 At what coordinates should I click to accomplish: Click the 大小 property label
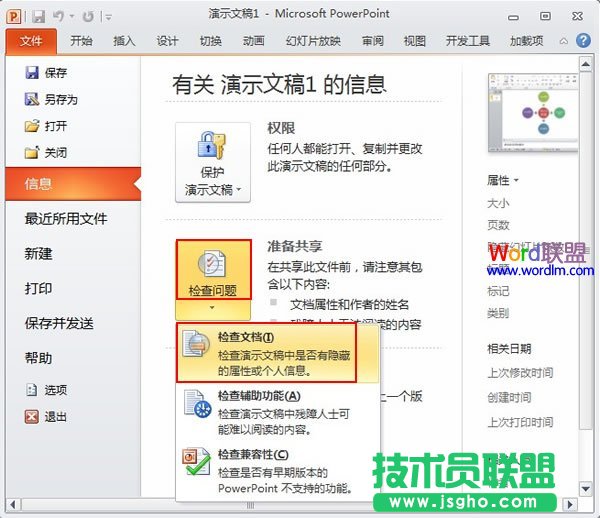click(x=498, y=203)
